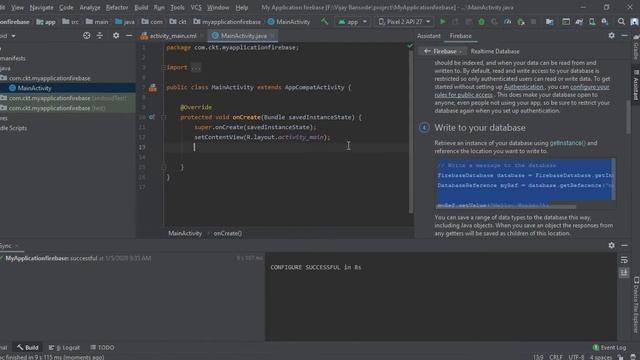The width and height of the screenshot is (640, 360).
Task: Open the VCS menu
Action: [196, 7]
